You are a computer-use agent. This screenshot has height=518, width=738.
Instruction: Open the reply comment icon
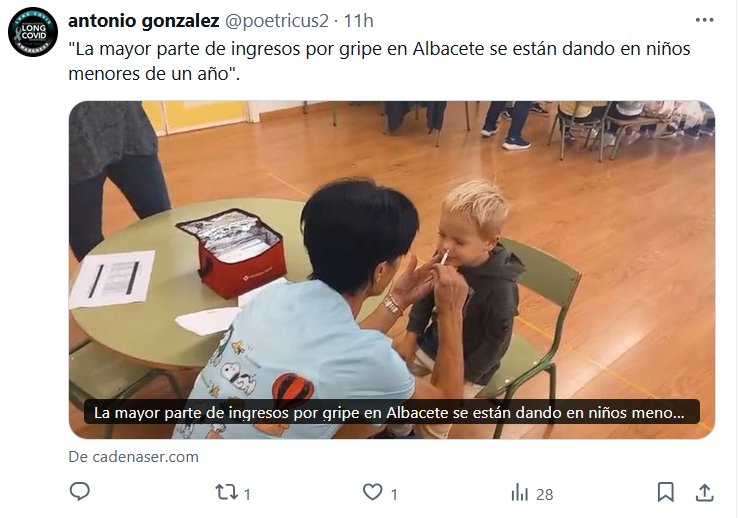click(x=80, y=492)
